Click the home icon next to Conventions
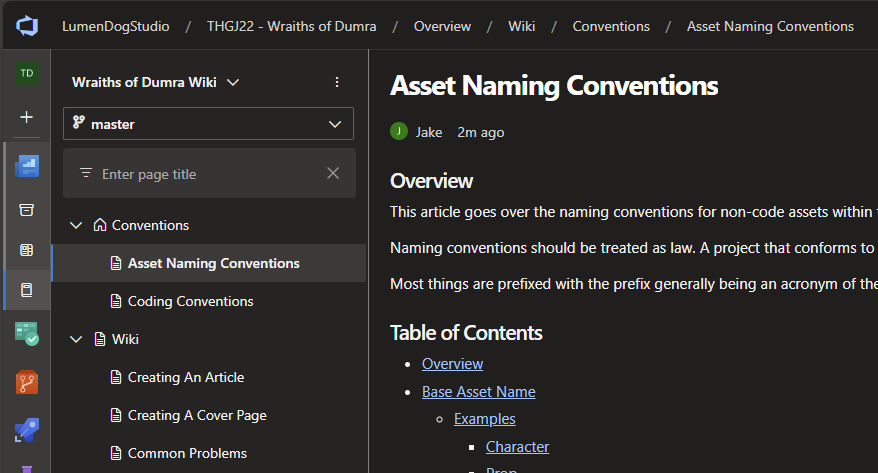Image resolution: width=878 pixels, height=473 pixels. (100, 225)
